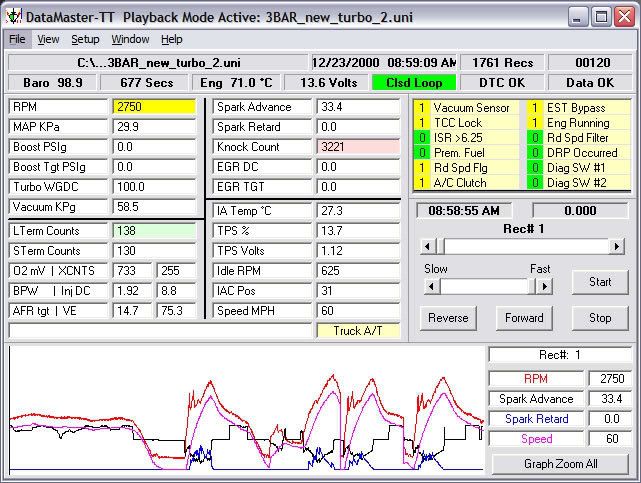Click the Forward playback button
Image resolution: width=641 pixels, height=483 pixels.
524,318
